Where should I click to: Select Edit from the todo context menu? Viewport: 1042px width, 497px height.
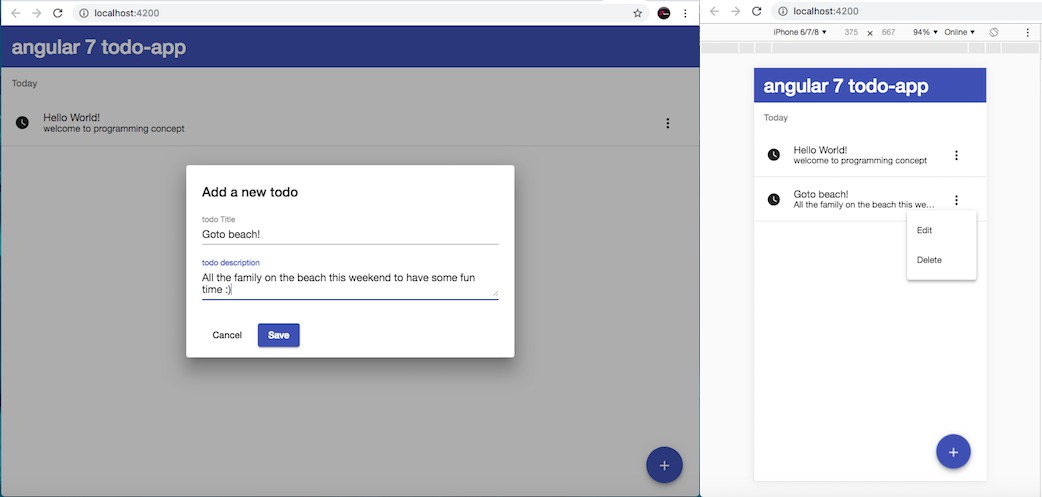(924, 230)
